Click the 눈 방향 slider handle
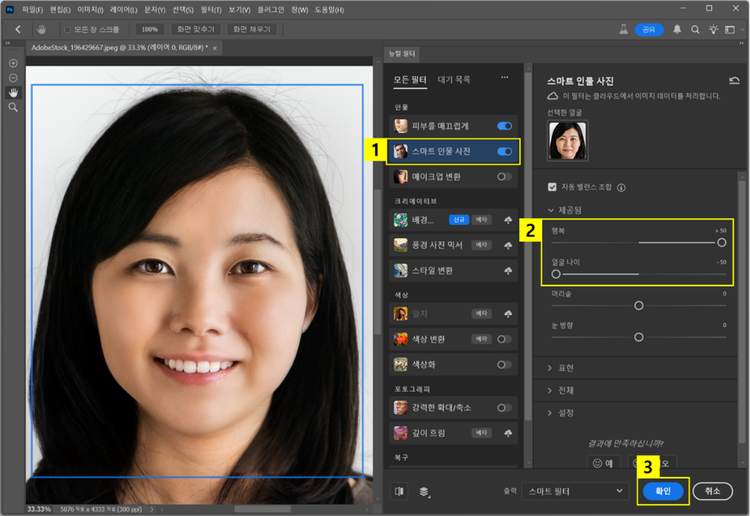 (x=638, y=336)
